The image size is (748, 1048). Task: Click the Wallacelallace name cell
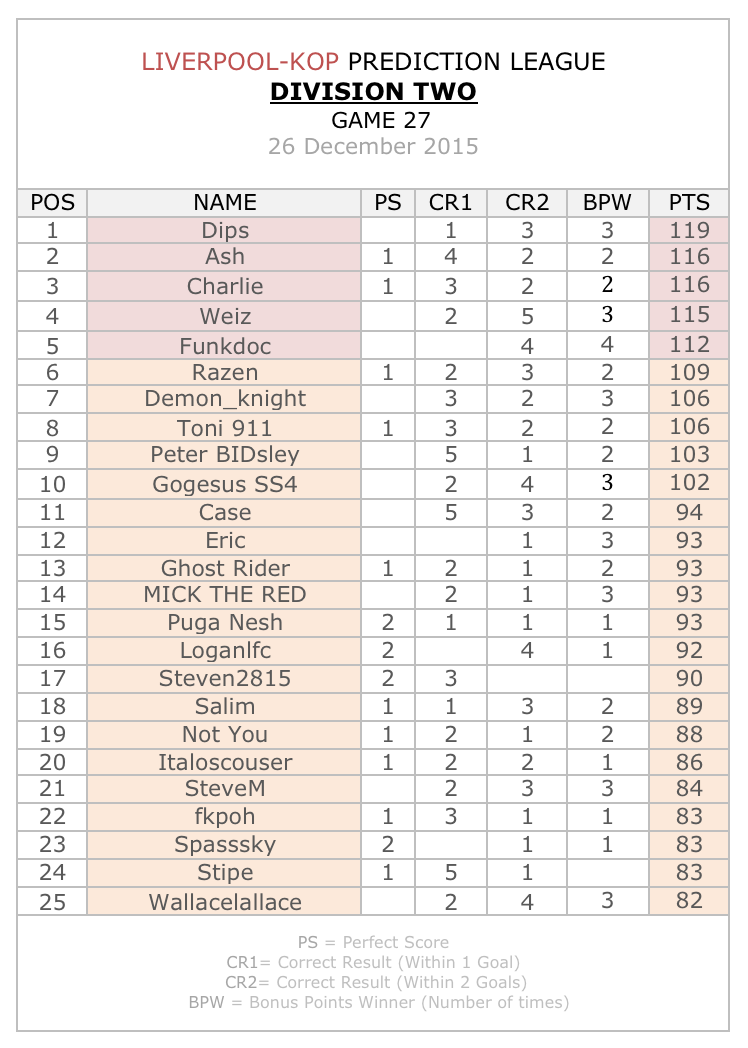tap(224, 902)
